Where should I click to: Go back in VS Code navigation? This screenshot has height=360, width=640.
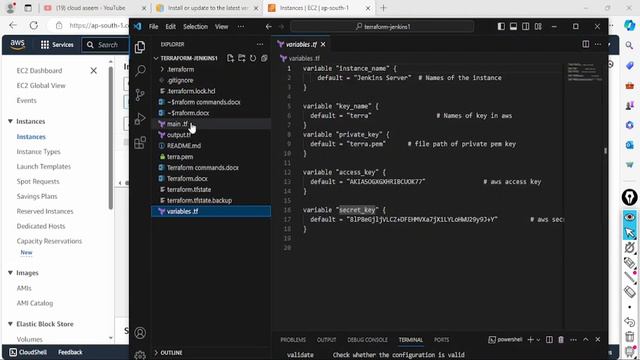coord(269,27)
